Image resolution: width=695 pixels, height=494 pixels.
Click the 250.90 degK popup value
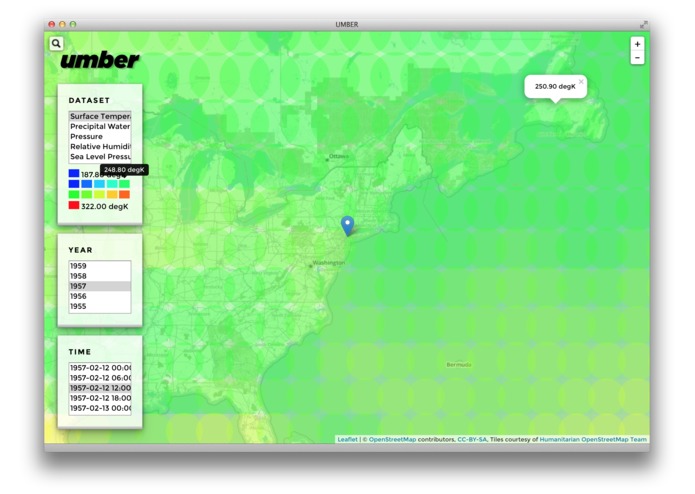pos(555,86)
